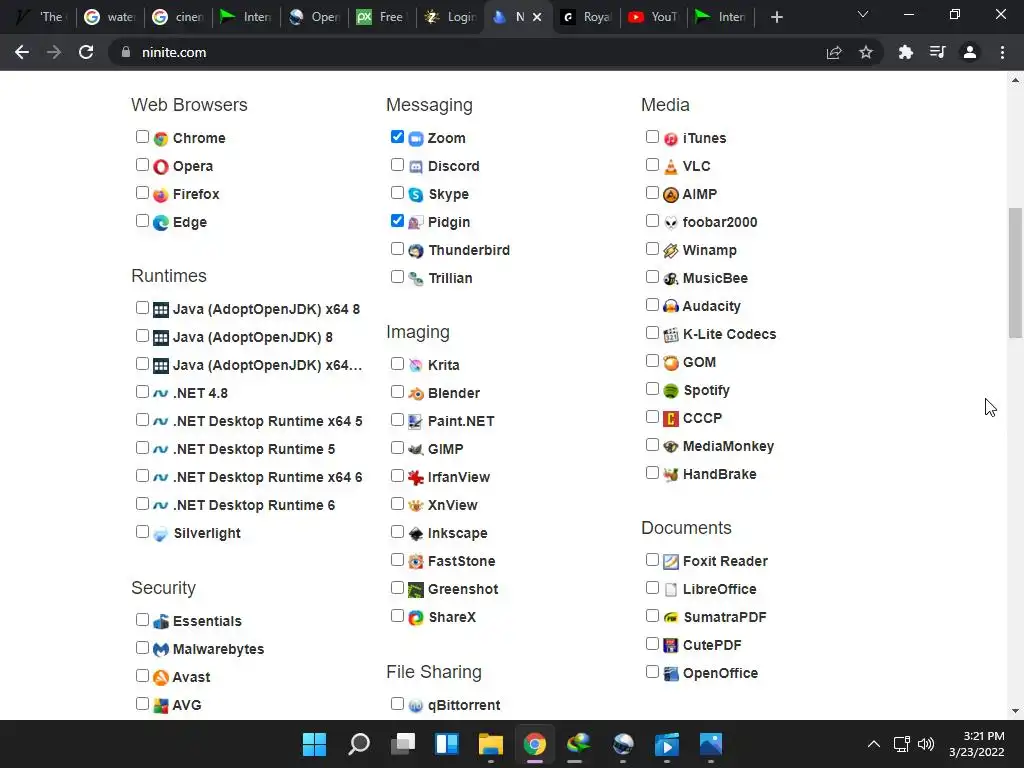Open clock and date in taskbar
This screenshot has height=768, width=1024.
click(976, 744)
